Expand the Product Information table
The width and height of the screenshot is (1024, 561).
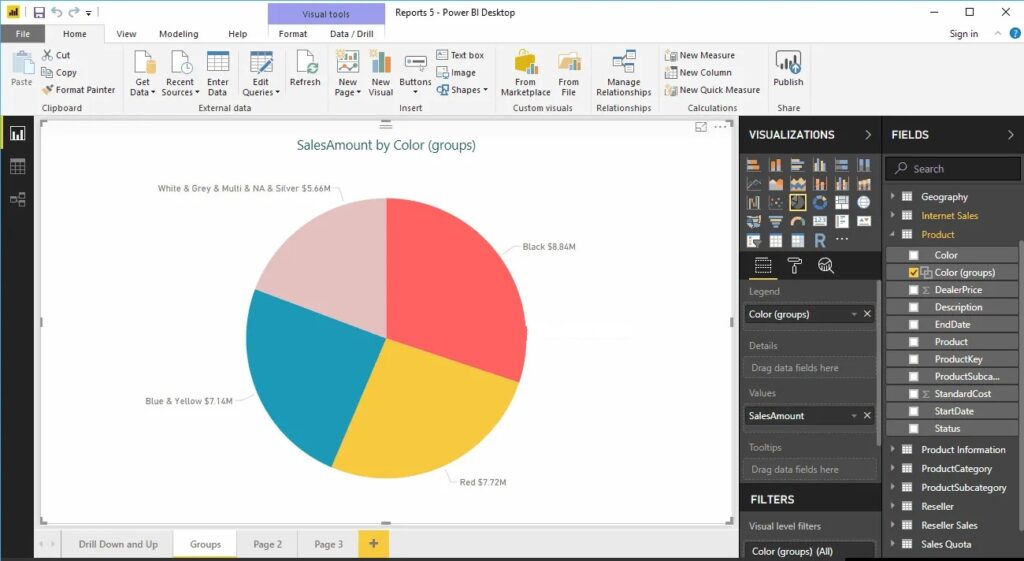click(x=893, y=449)
